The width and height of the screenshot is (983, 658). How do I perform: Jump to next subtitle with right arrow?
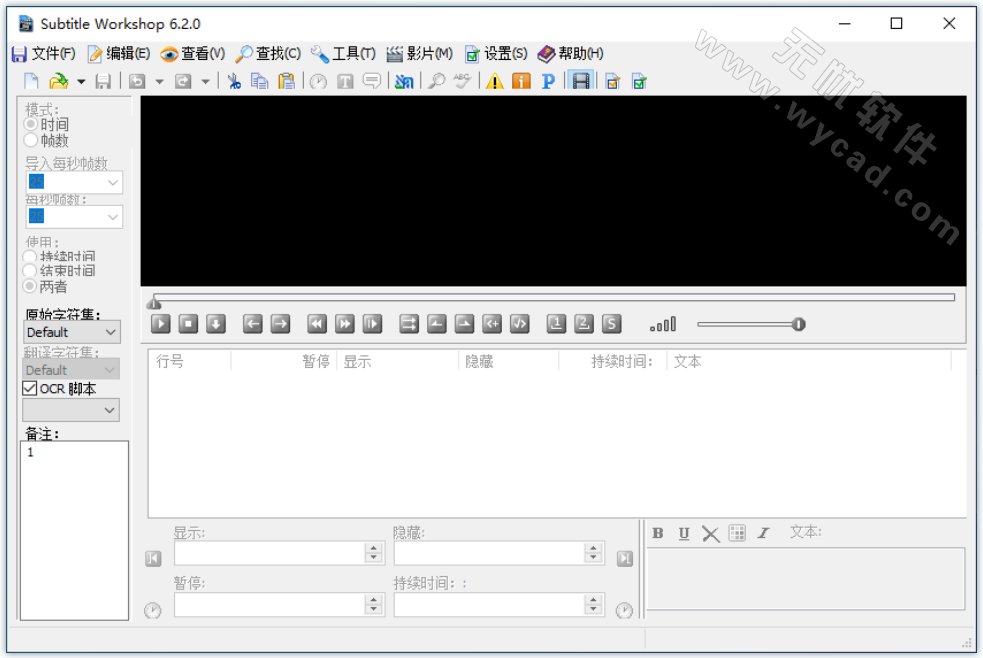click(280, 323)
